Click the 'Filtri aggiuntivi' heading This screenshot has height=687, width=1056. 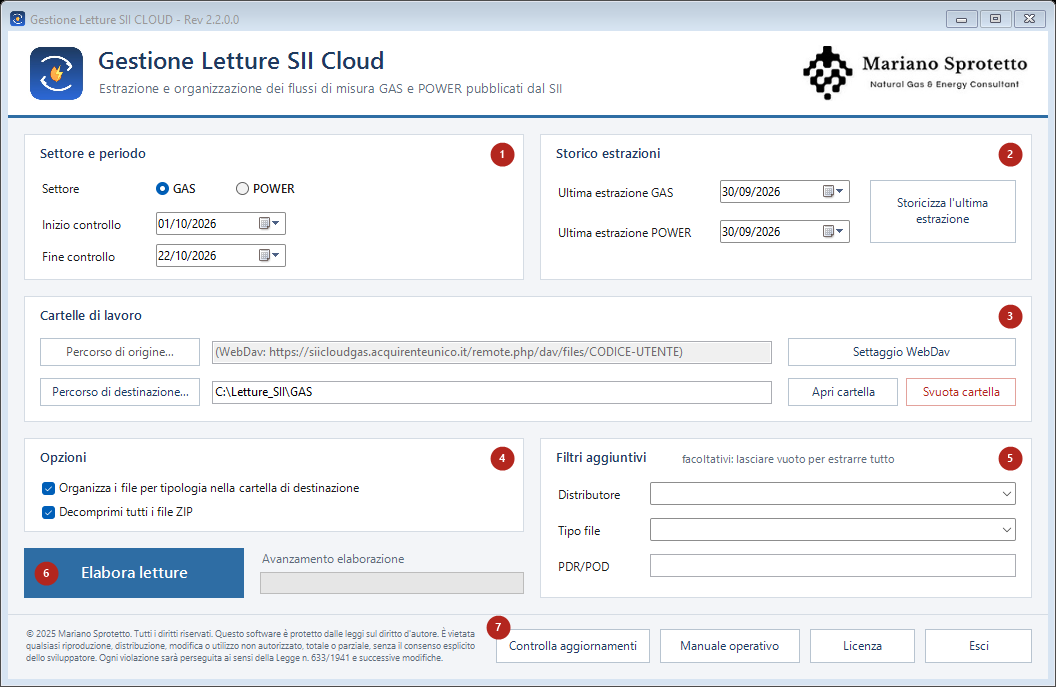coord(601,458)
